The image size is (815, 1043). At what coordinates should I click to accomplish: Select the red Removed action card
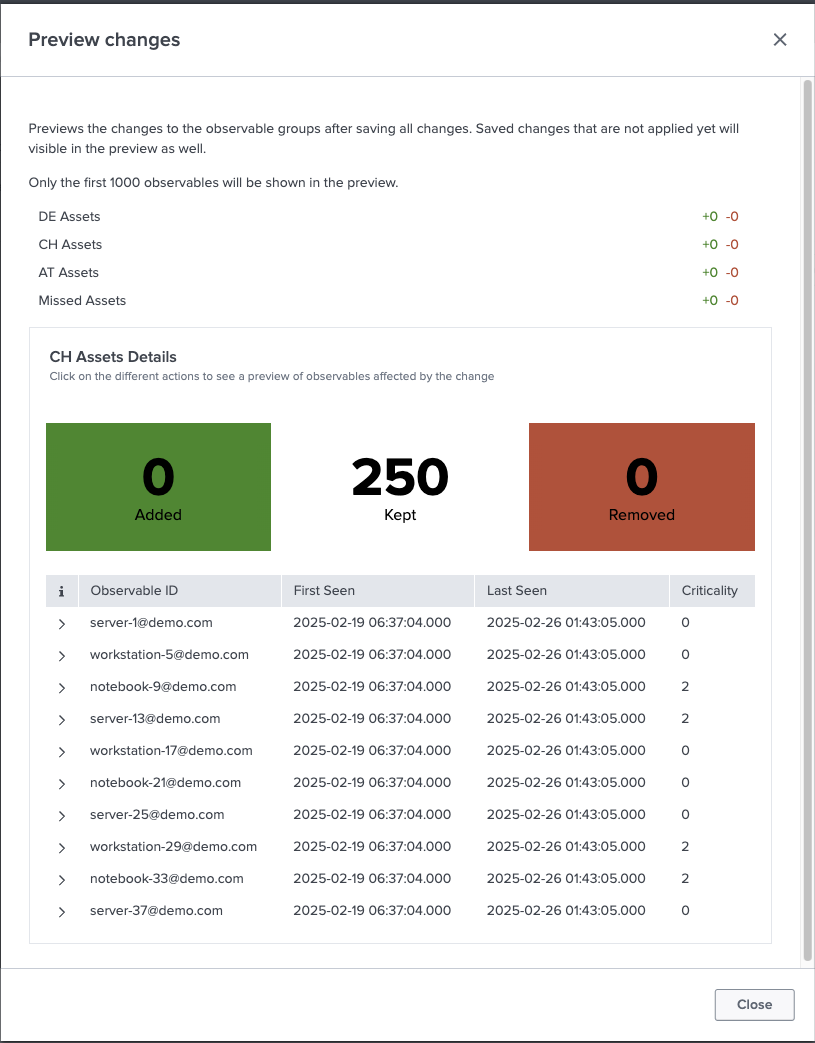tap(641, 487)
